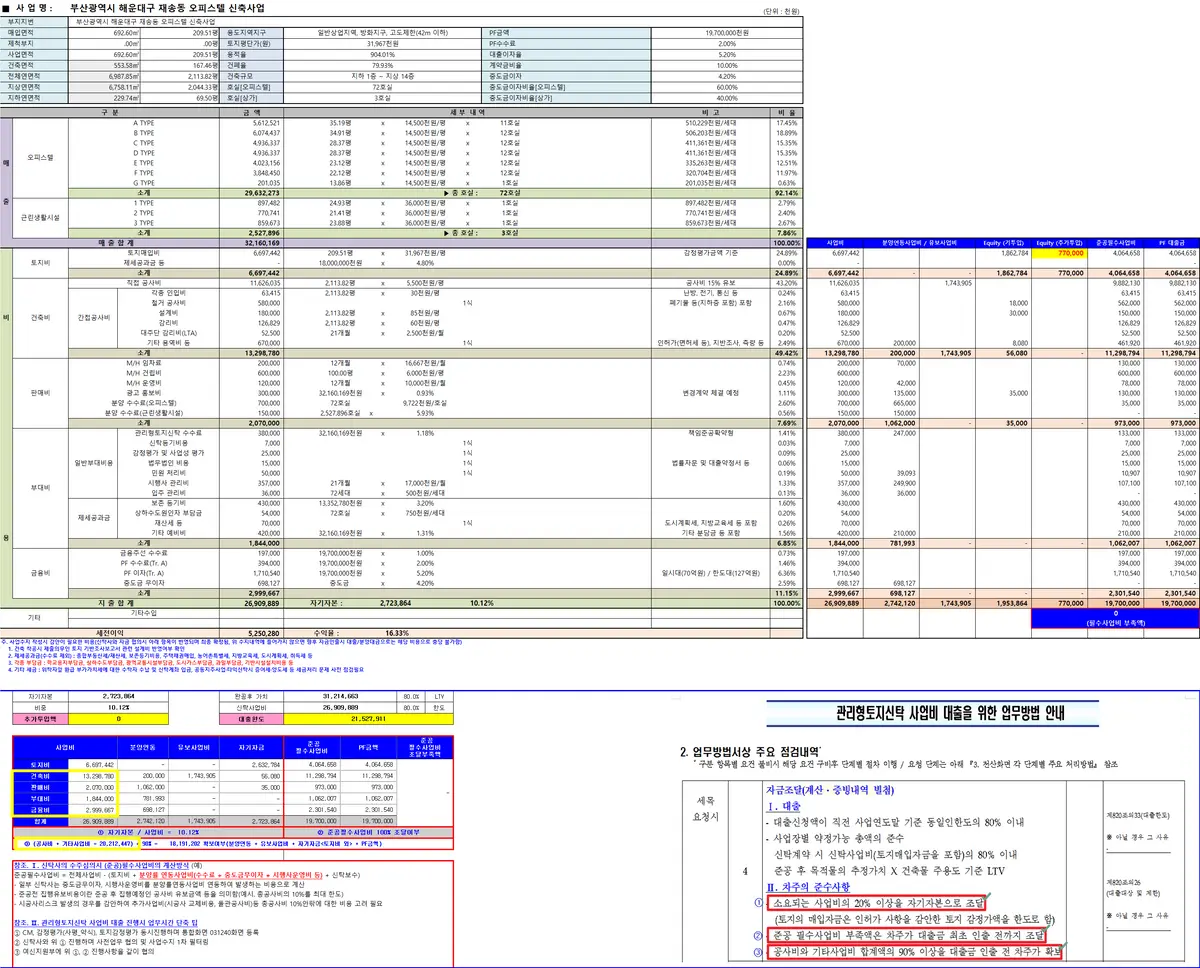Click the yellow-outlined 건축비 13,298,780 cell
Image resolution: width=1200 pixels, height=968 pixels.
(x=94, y=776)
